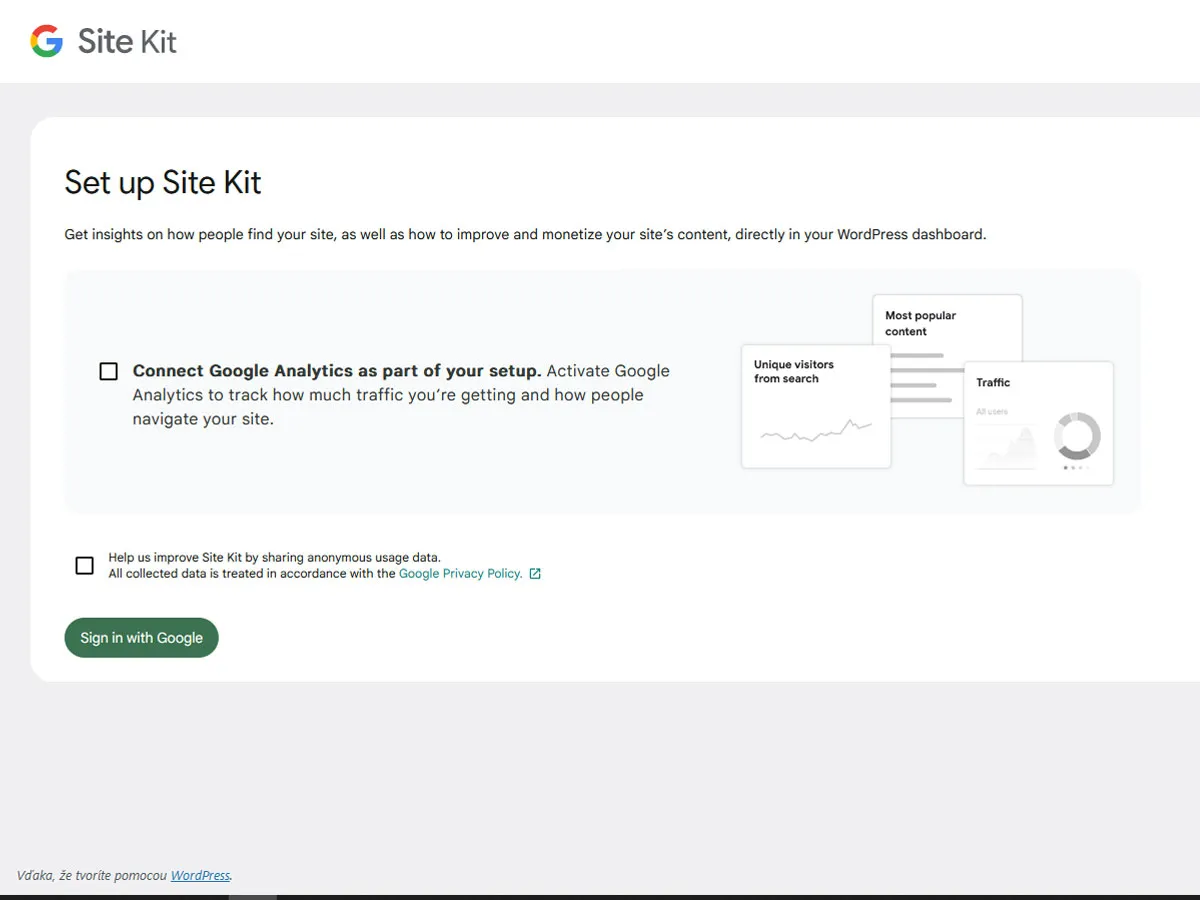This screenshot has height=900, width=1200.
Task: Click the Unique visitors from search card
Action: pos(816,406)
